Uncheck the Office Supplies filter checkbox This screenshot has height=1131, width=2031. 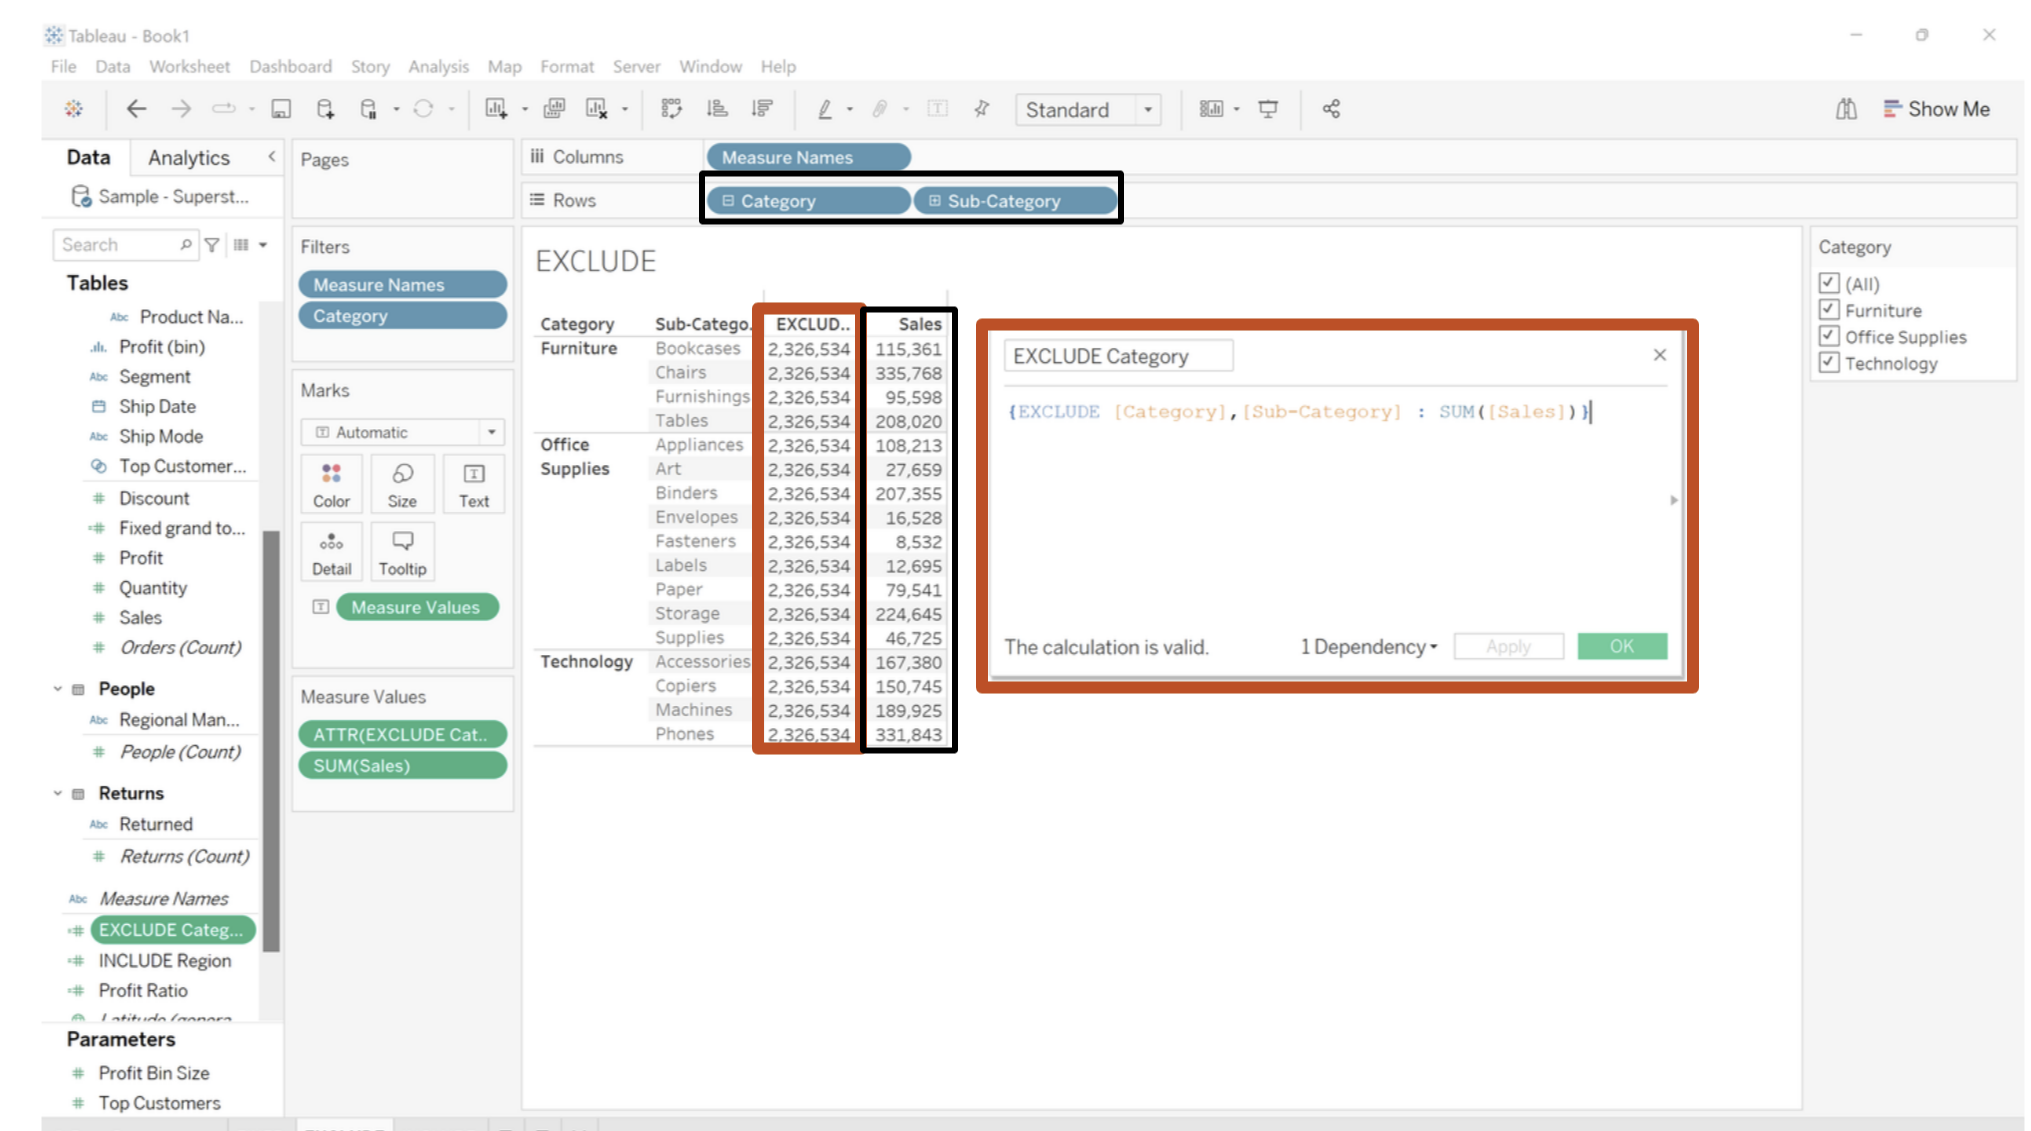[x=1829, y=337]
